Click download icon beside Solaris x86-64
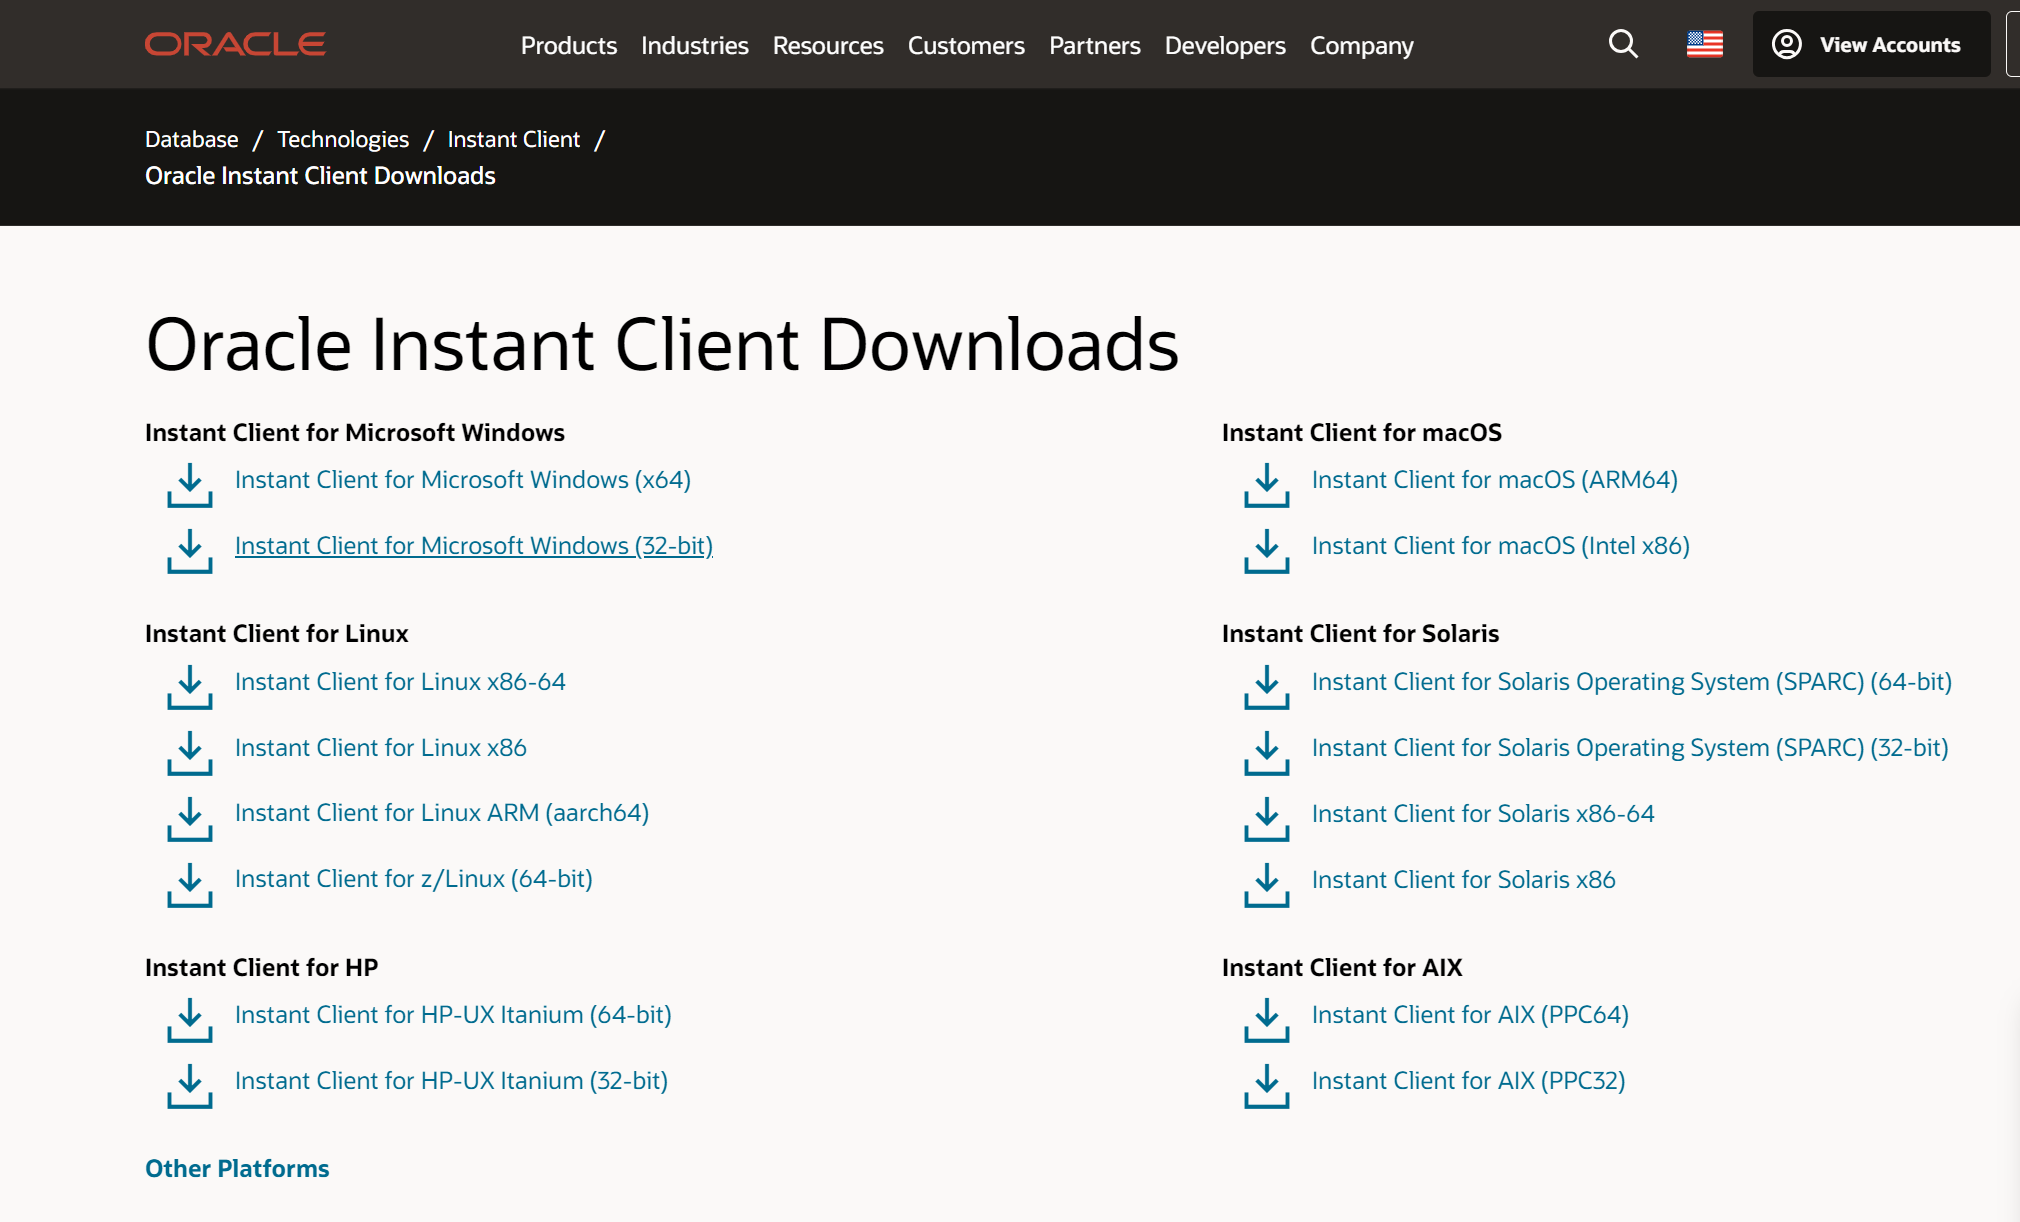The width and height of the screenshot is (2020, 1222). pyautogui.click(x=1266, y=819)
